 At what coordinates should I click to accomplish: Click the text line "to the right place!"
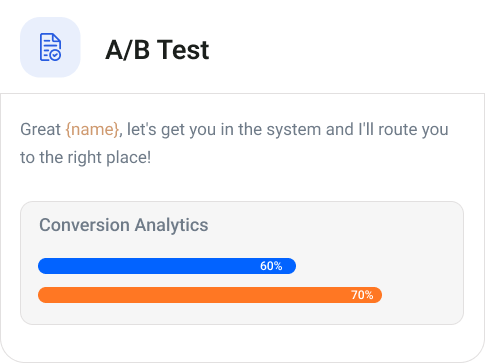86,157
